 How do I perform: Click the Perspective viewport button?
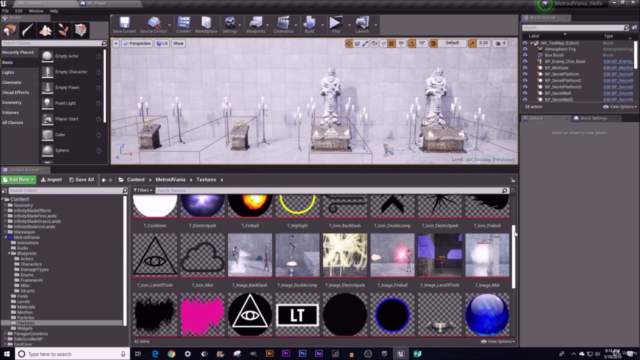point(137,43)
